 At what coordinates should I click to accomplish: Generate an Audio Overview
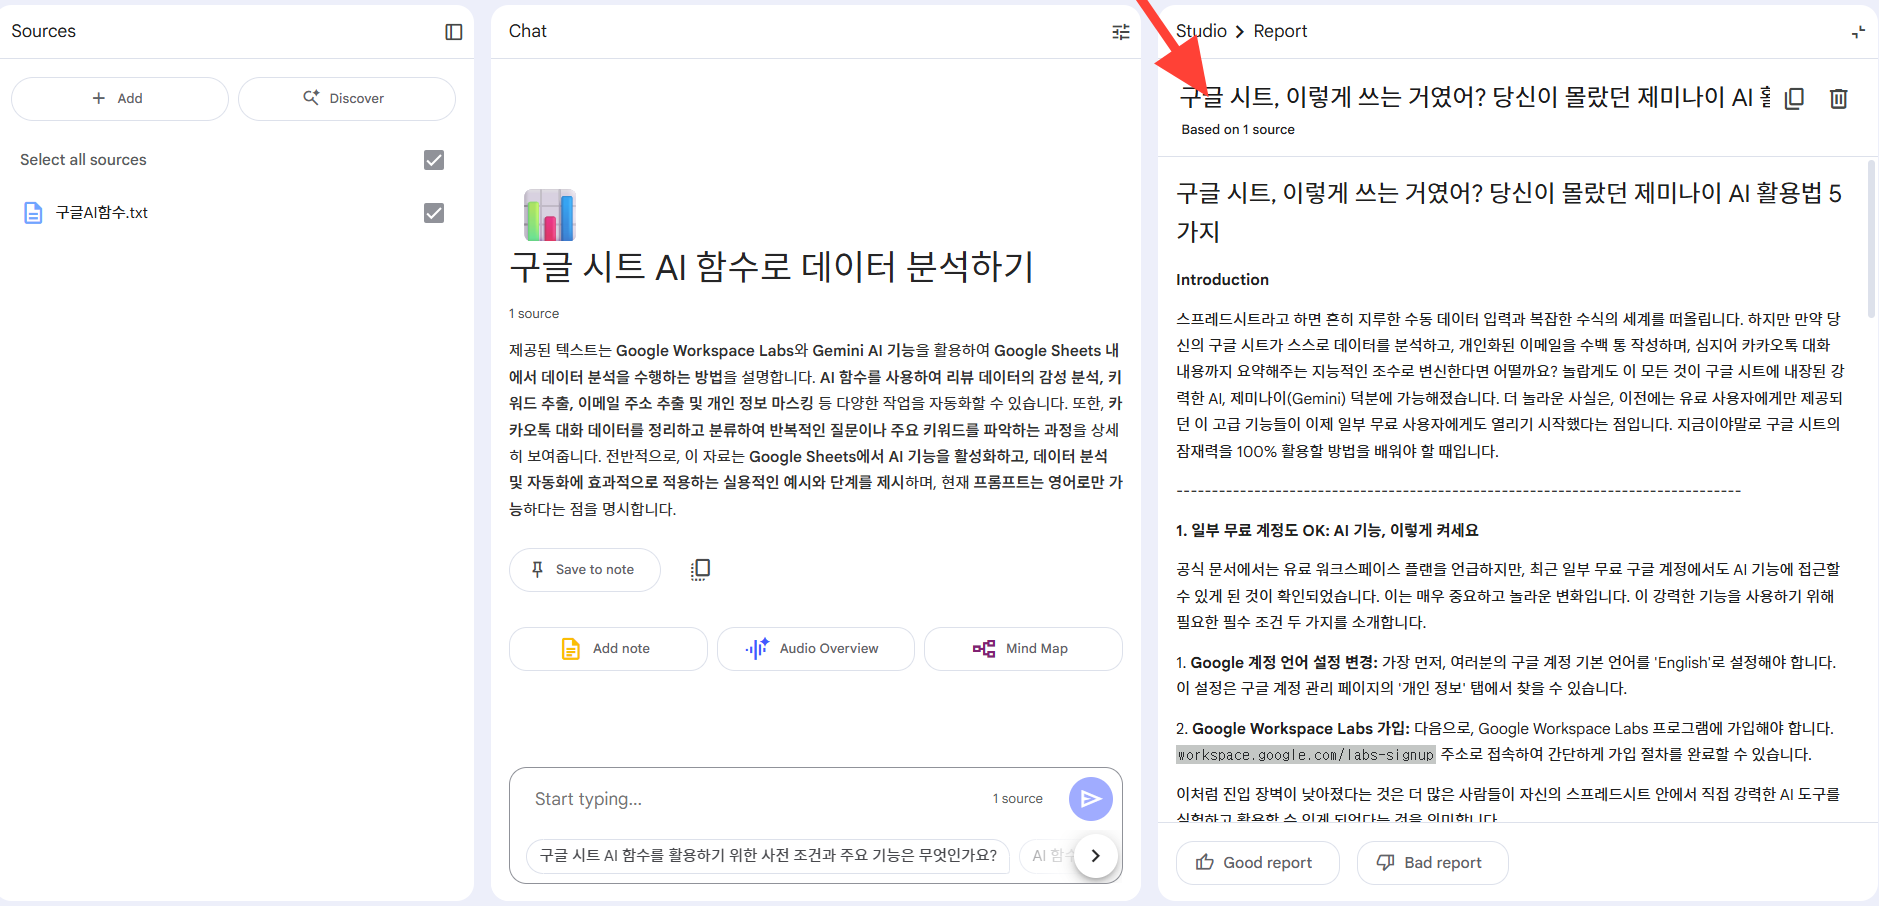[816, 649]
